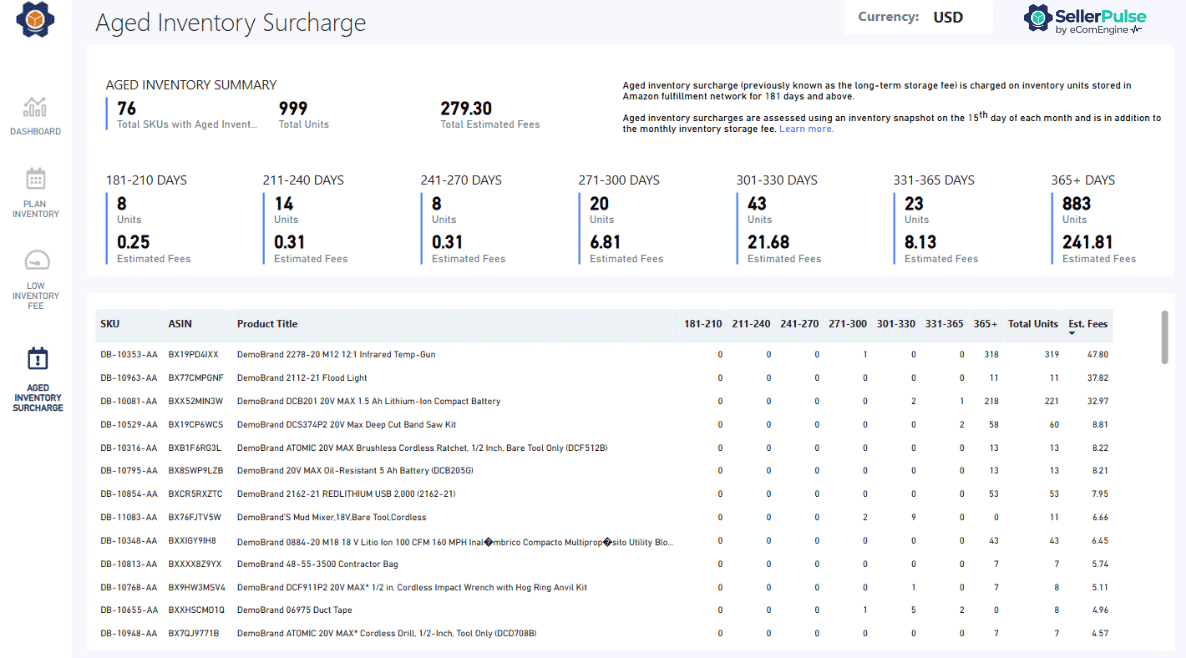Sort the table by Est. Fees column
This screenshot has height=658, width=1186.
point(1088,323)
